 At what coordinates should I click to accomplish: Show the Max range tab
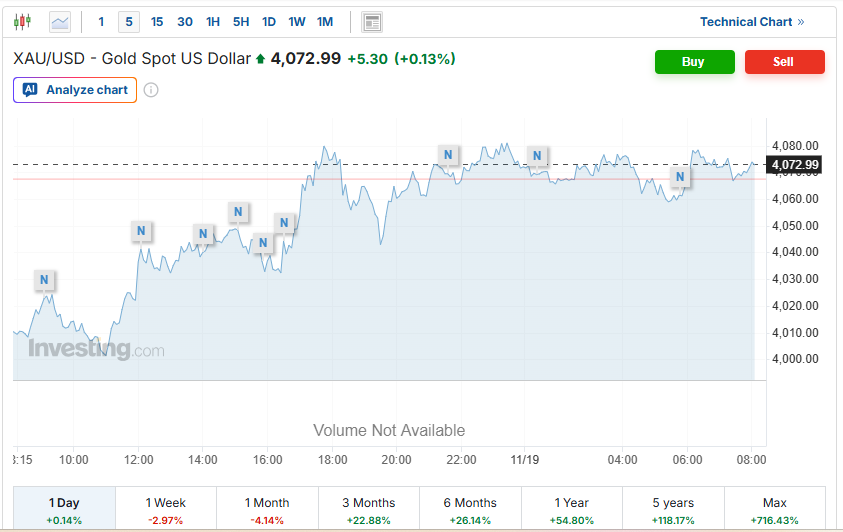[774, 510]
